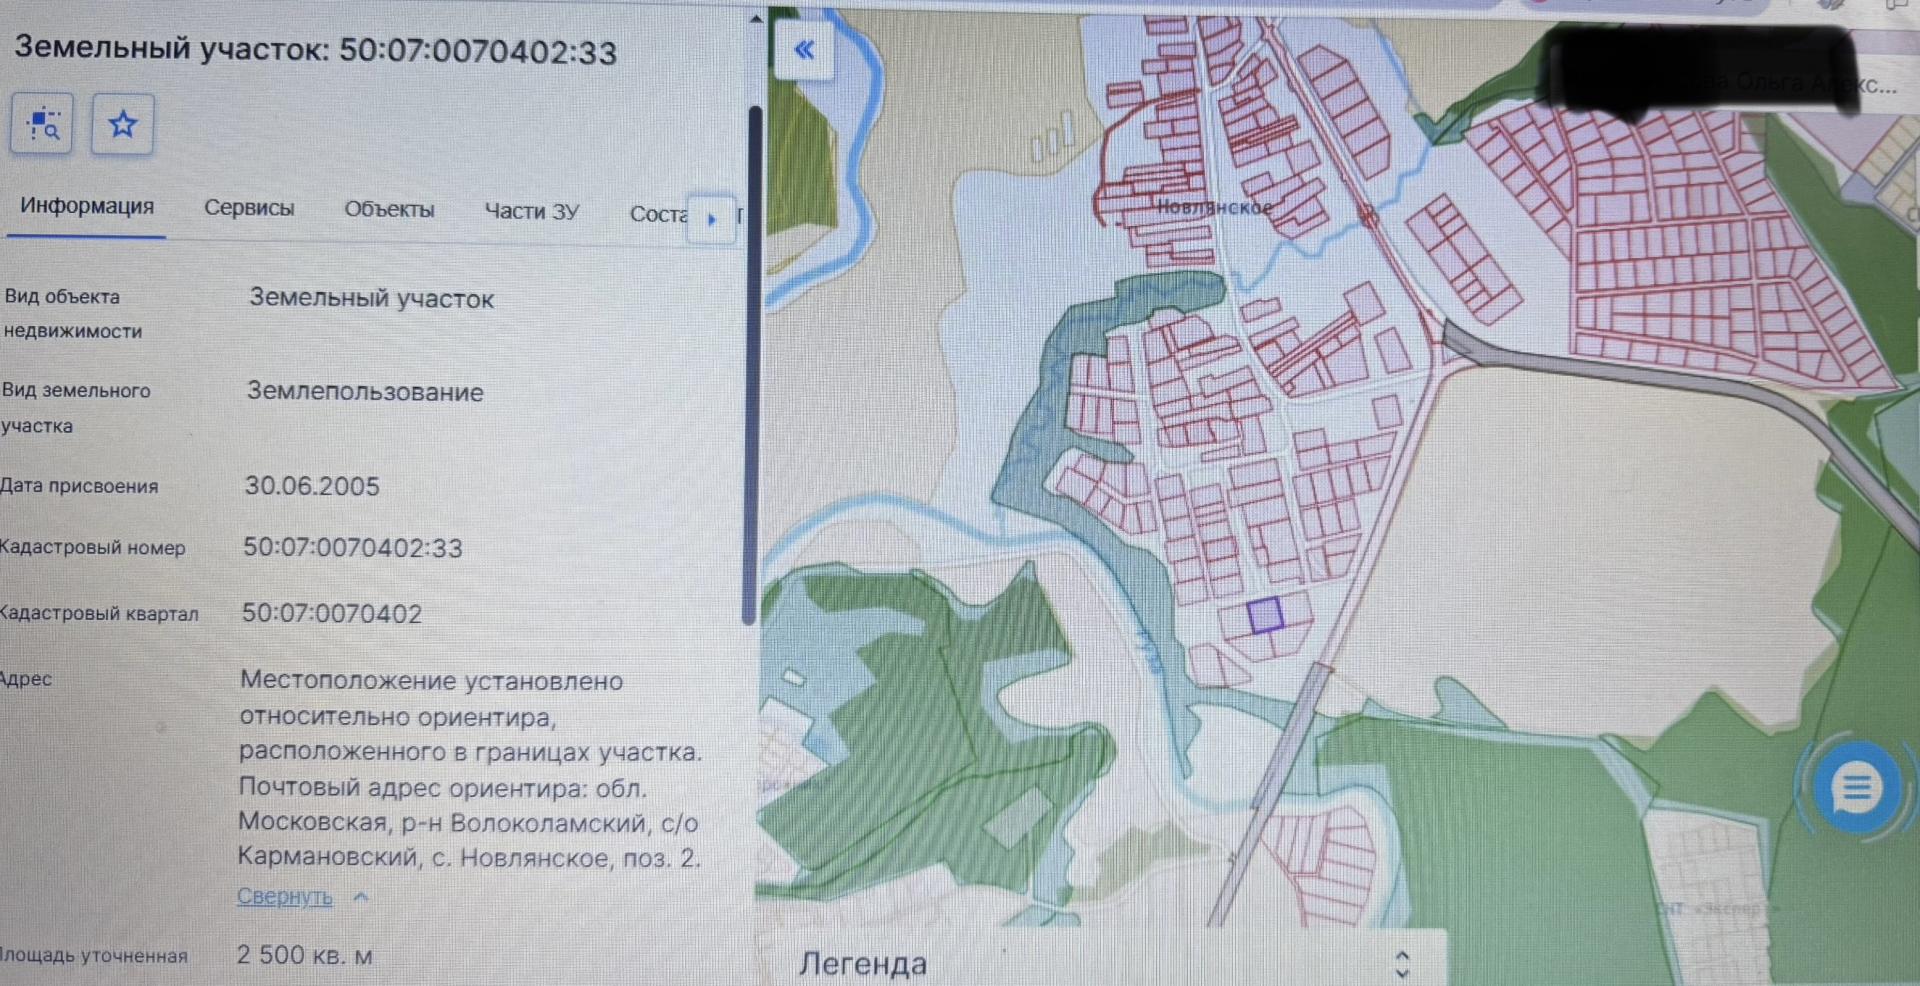Click the Новлянское label on the map
Screen dimensions: 1920x986
(x=1214, y=207)
